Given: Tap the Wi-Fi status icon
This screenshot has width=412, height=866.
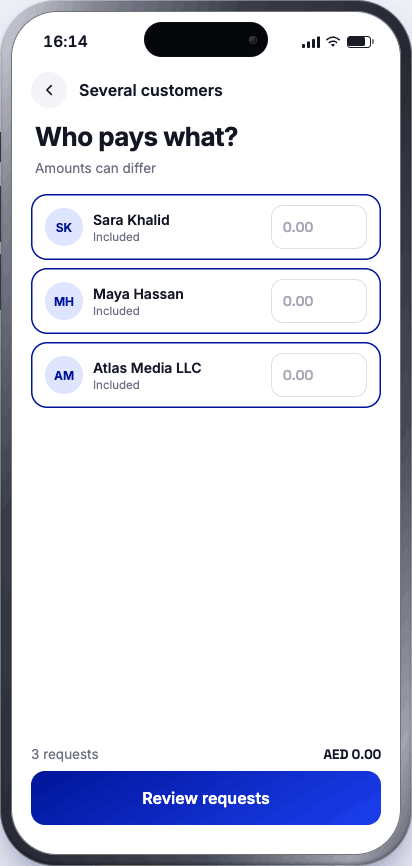Looking at the screenshot, I should (332, 41).
